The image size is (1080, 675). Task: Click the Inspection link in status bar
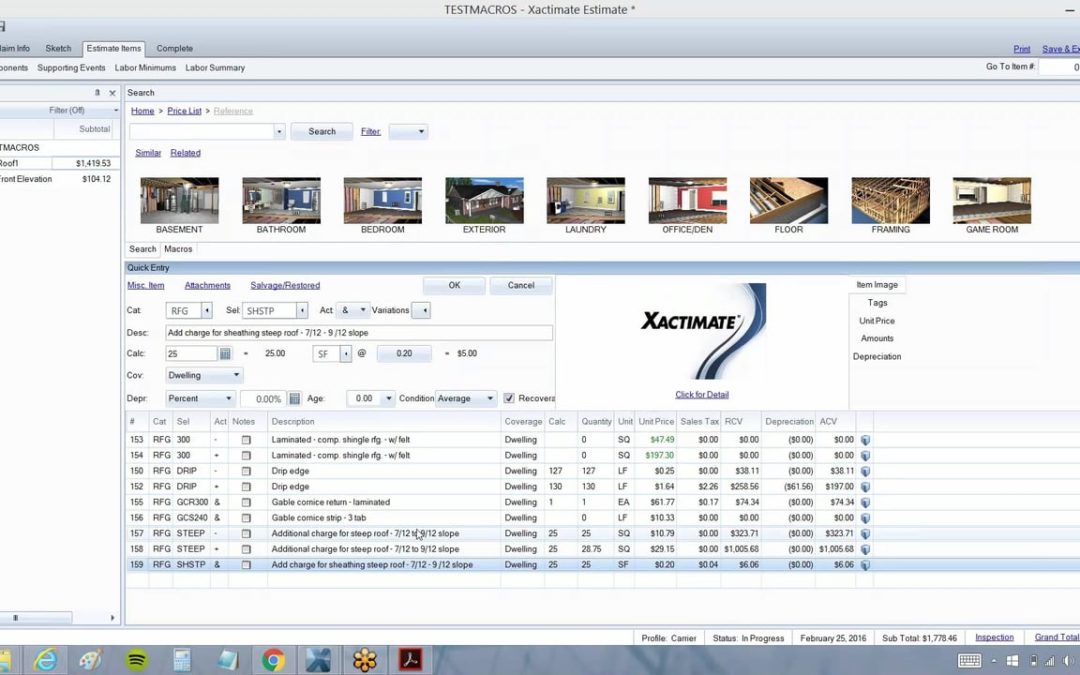pos(994,638)
